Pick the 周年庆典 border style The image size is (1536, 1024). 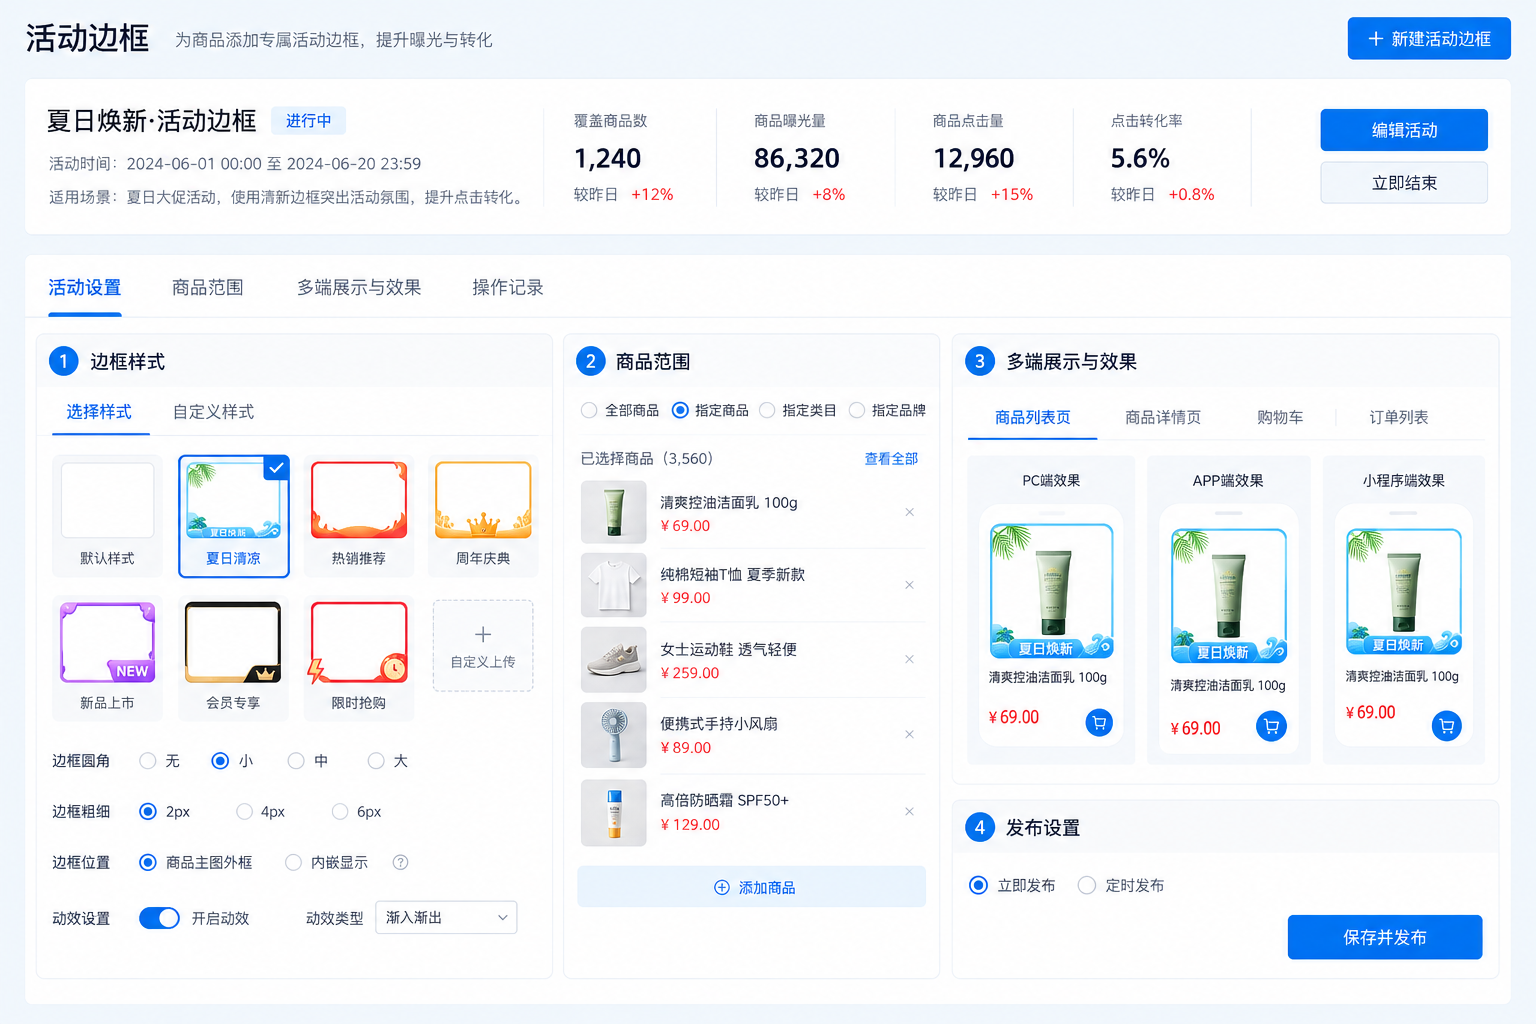483,516
